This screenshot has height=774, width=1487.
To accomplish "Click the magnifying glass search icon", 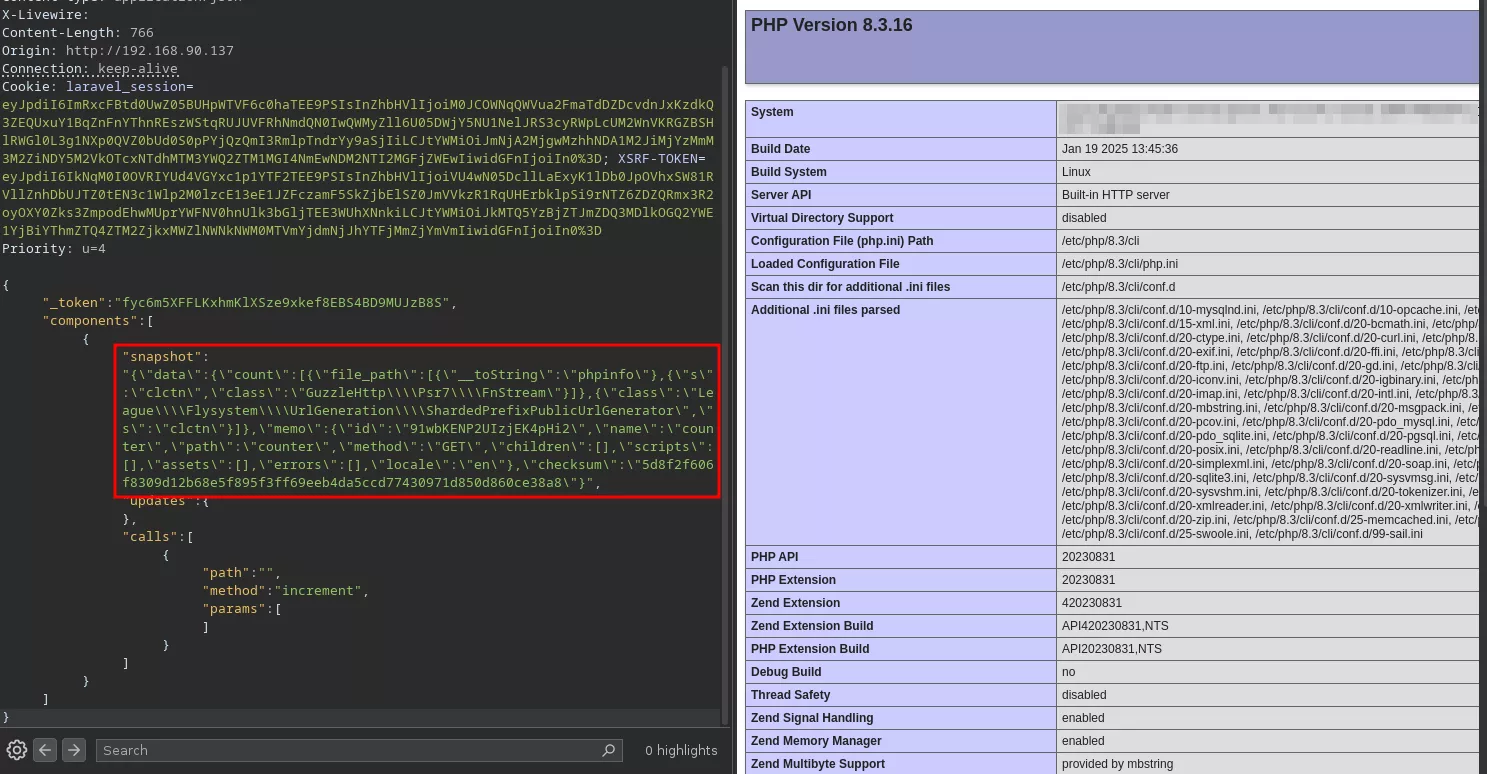I will (608, 750).
